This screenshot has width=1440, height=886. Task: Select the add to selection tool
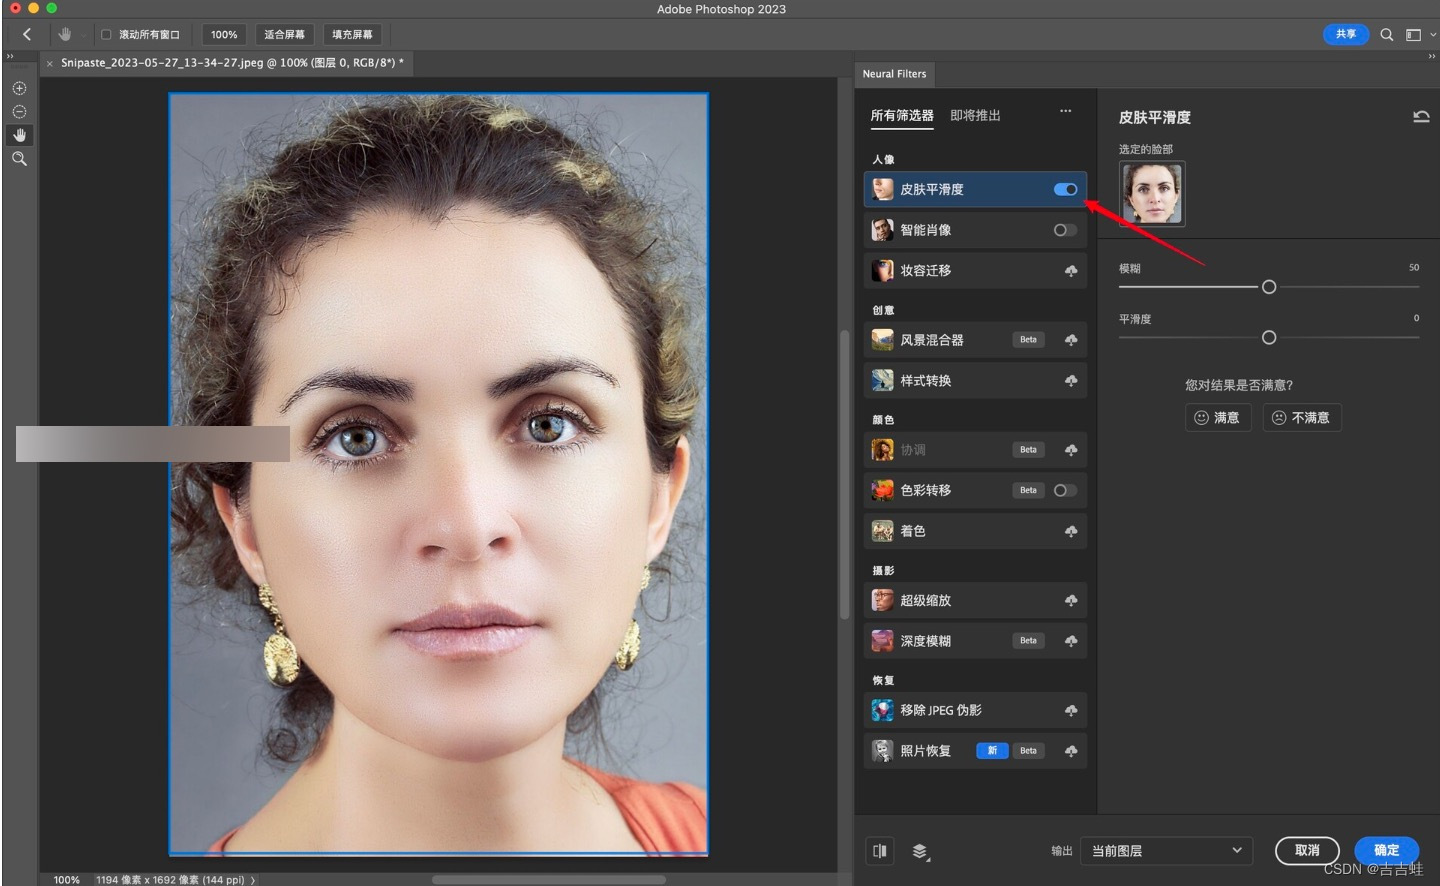click(x=19, y=88)
